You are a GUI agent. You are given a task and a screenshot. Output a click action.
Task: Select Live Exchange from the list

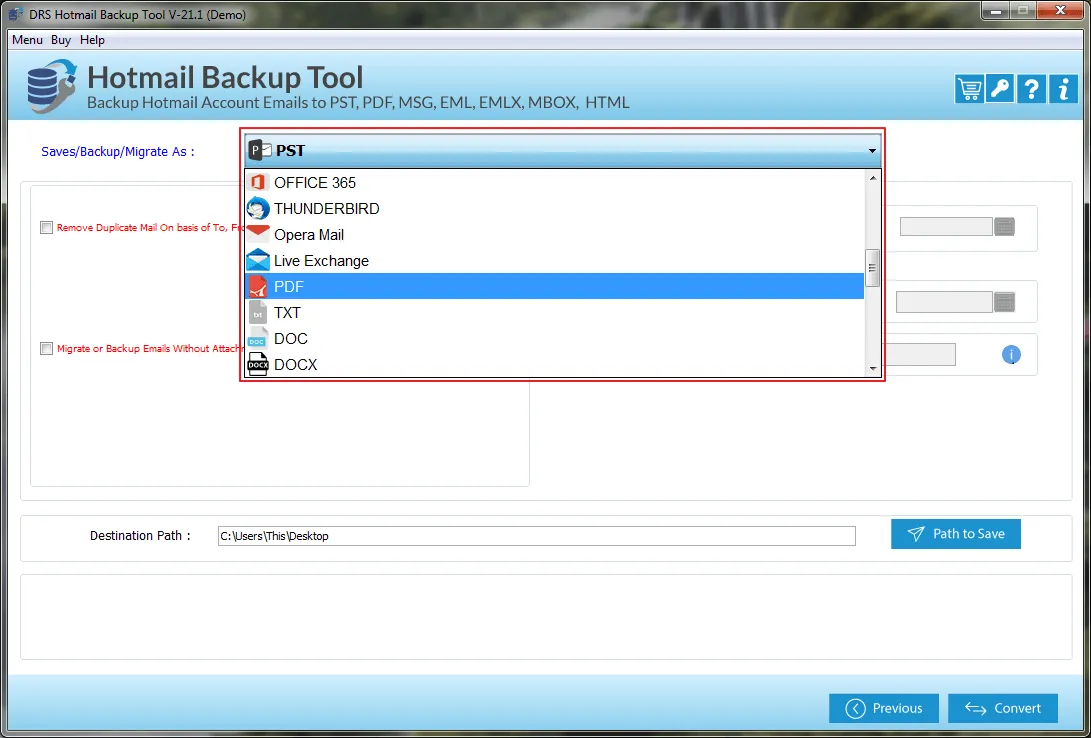tap(555, 261)
